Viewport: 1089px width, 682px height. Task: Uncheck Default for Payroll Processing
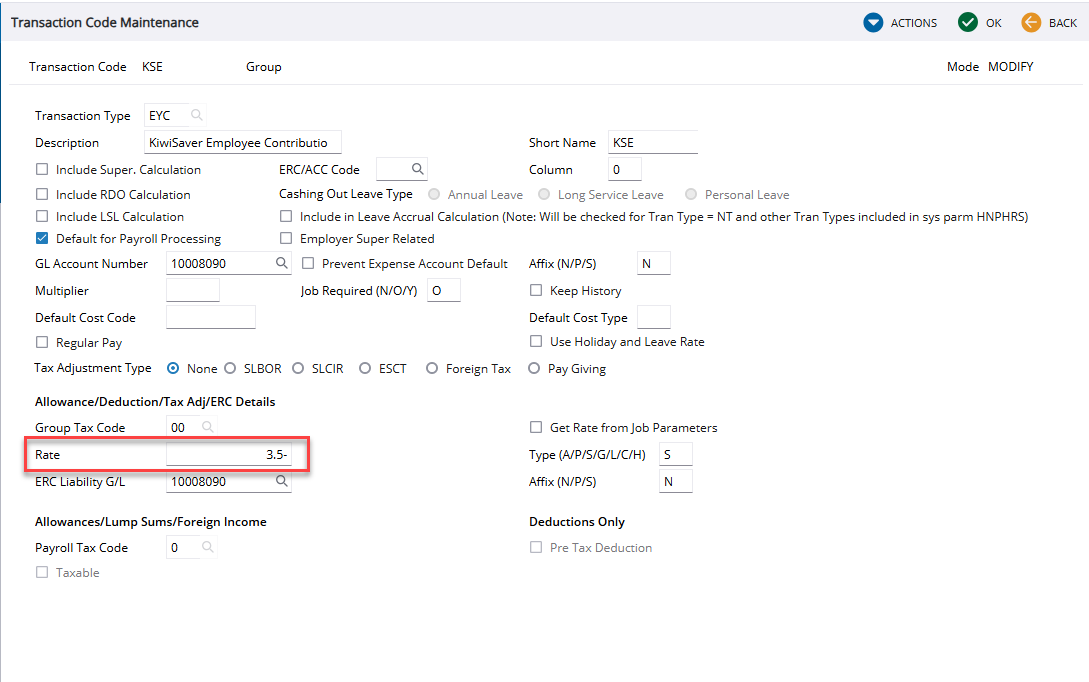(42, 239)
